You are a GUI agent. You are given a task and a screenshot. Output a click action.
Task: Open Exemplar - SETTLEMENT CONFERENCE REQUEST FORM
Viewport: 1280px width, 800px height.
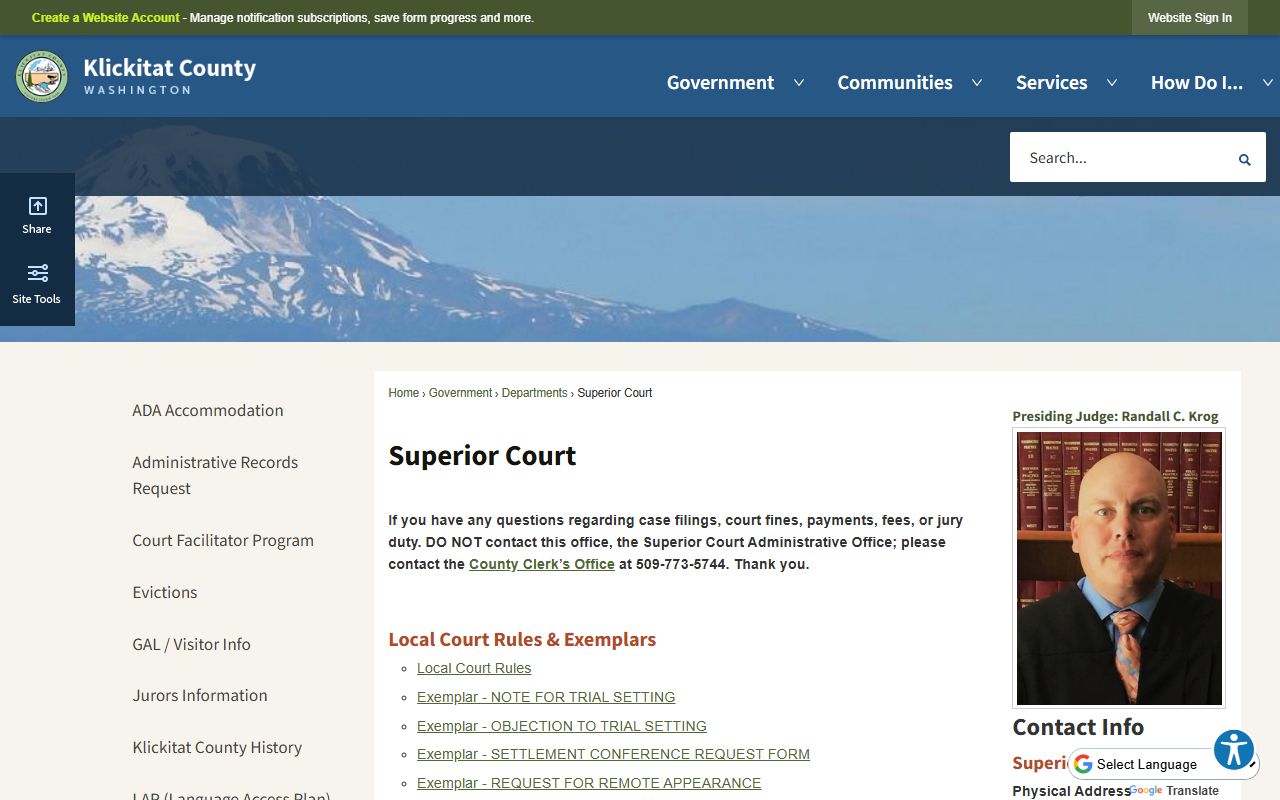613,754
